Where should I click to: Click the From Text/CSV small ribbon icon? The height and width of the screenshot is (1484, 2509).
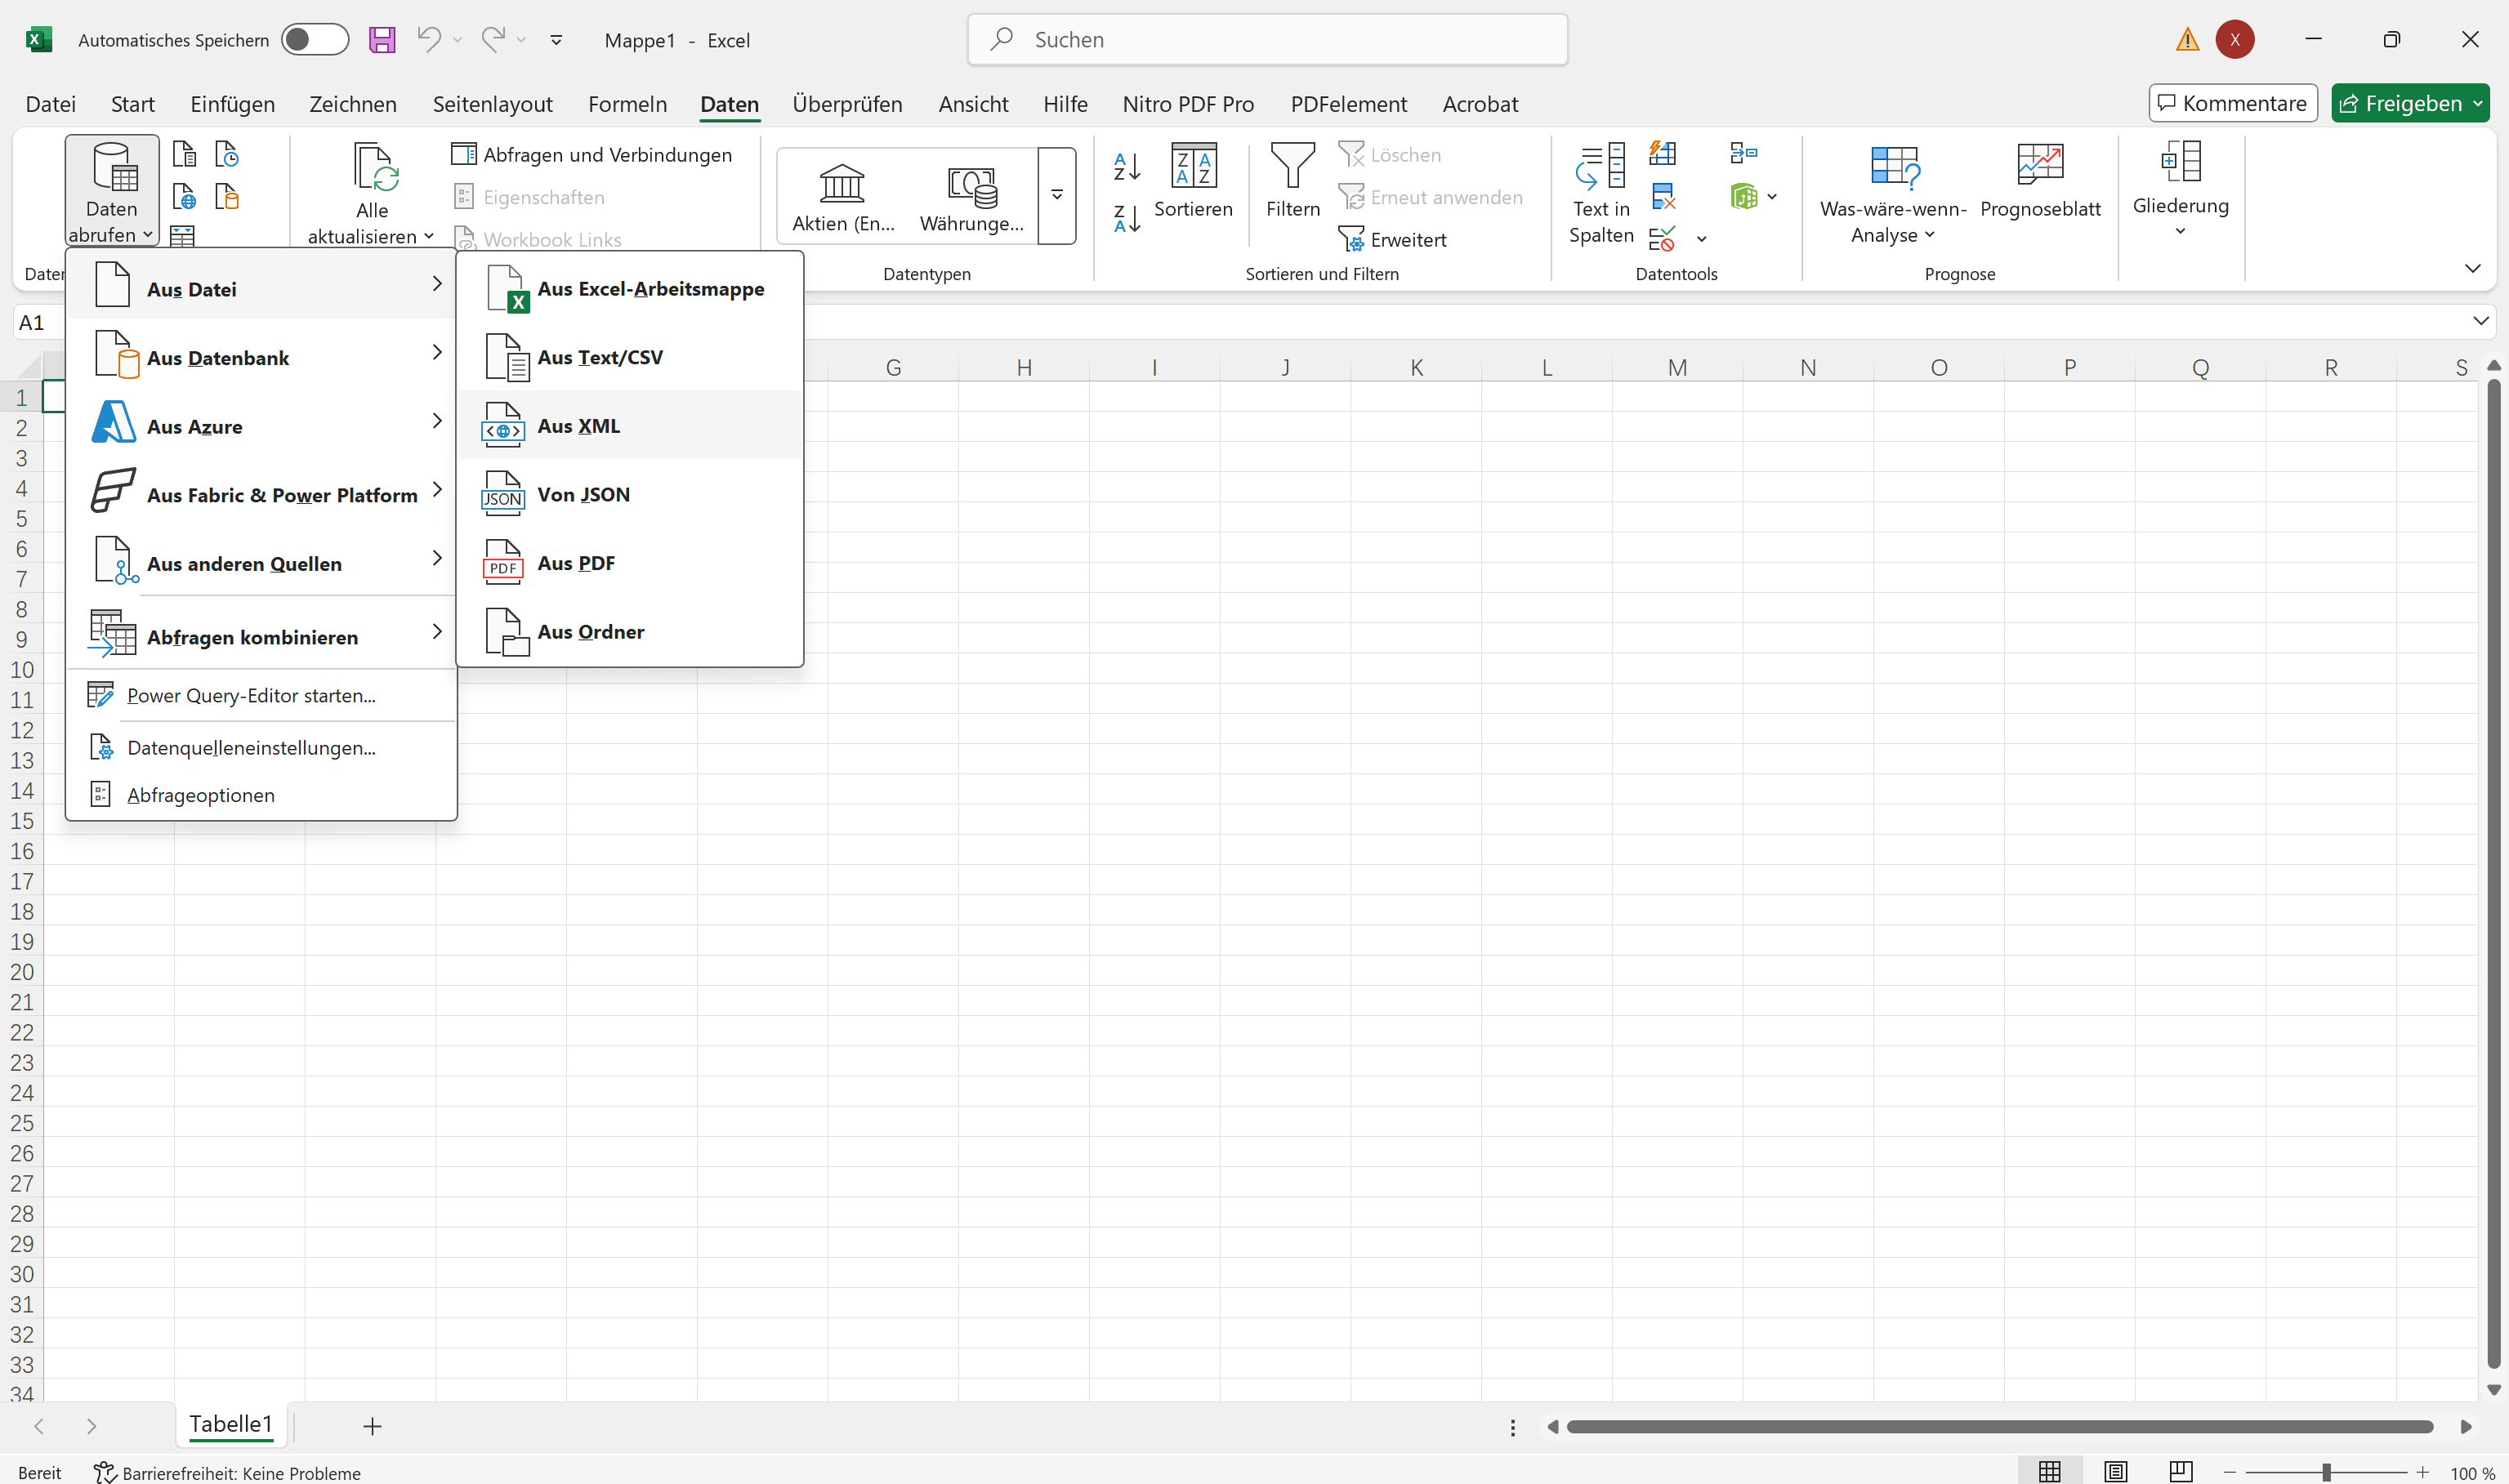pos(184,154)
